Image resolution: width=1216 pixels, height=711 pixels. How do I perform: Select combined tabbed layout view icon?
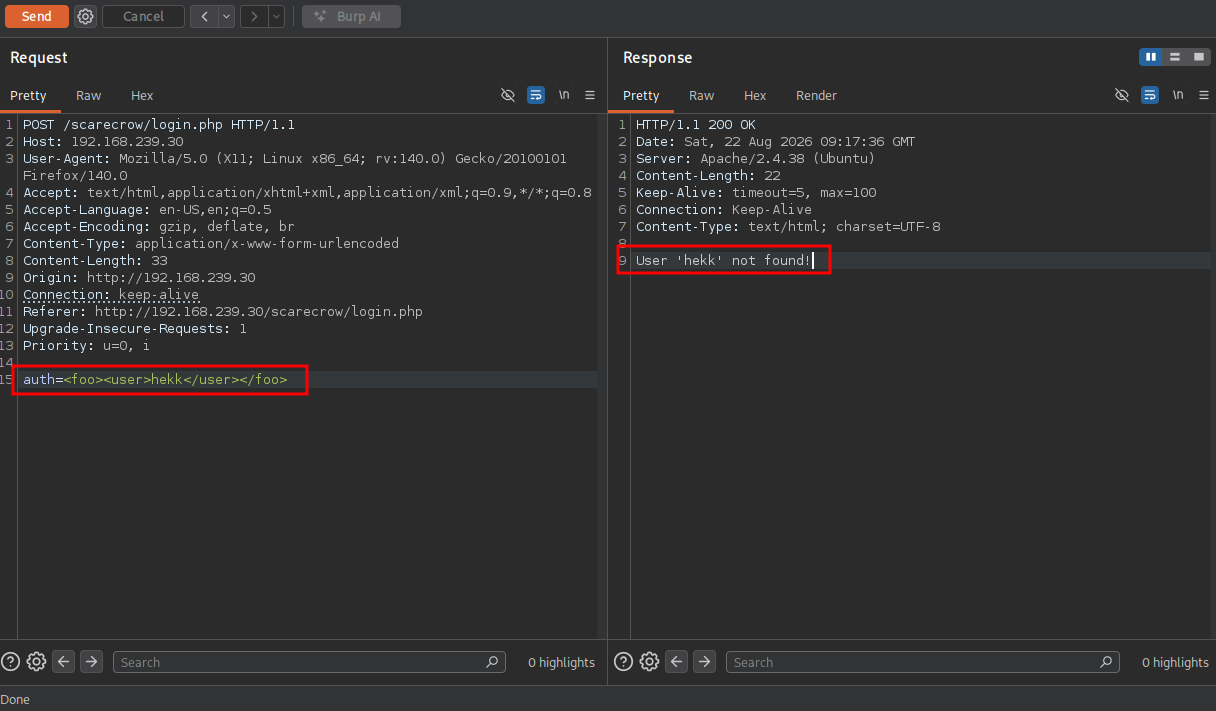tap(1199, 57)
